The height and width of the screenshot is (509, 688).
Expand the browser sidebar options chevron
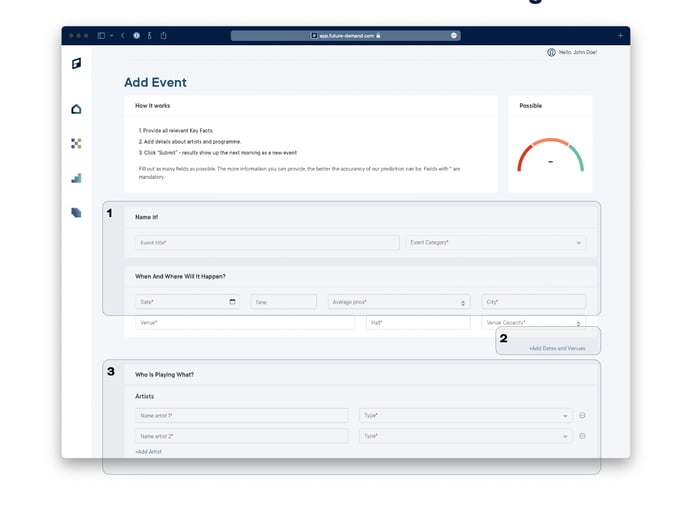pos(111,36)
